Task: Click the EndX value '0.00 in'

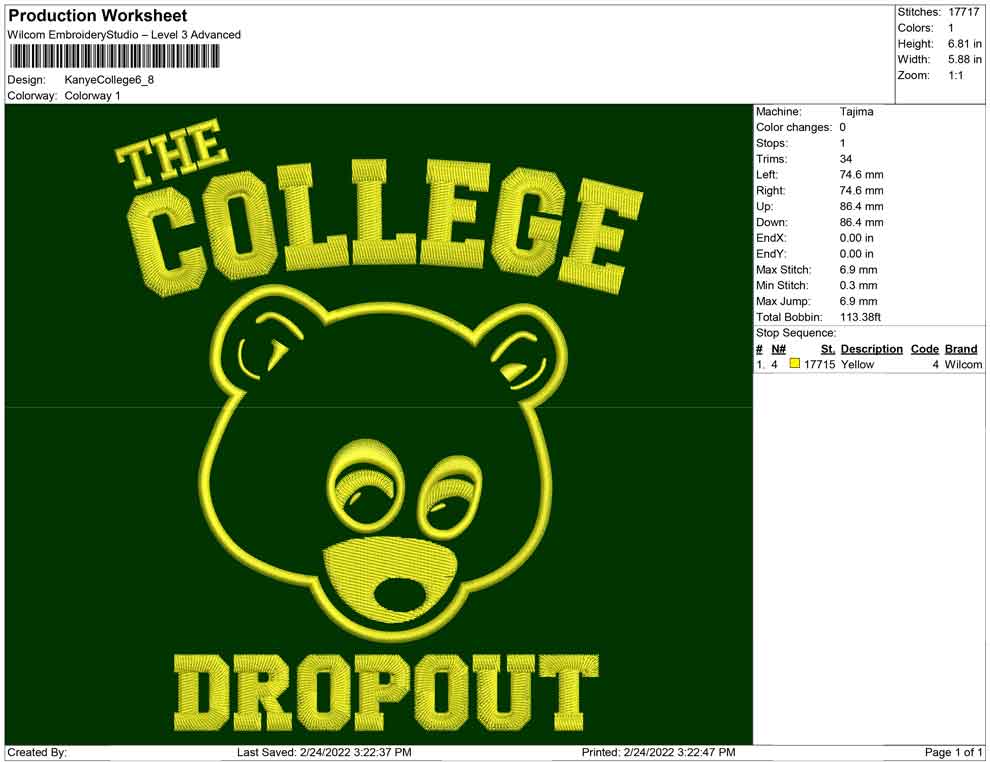Action: click(856, 238)
